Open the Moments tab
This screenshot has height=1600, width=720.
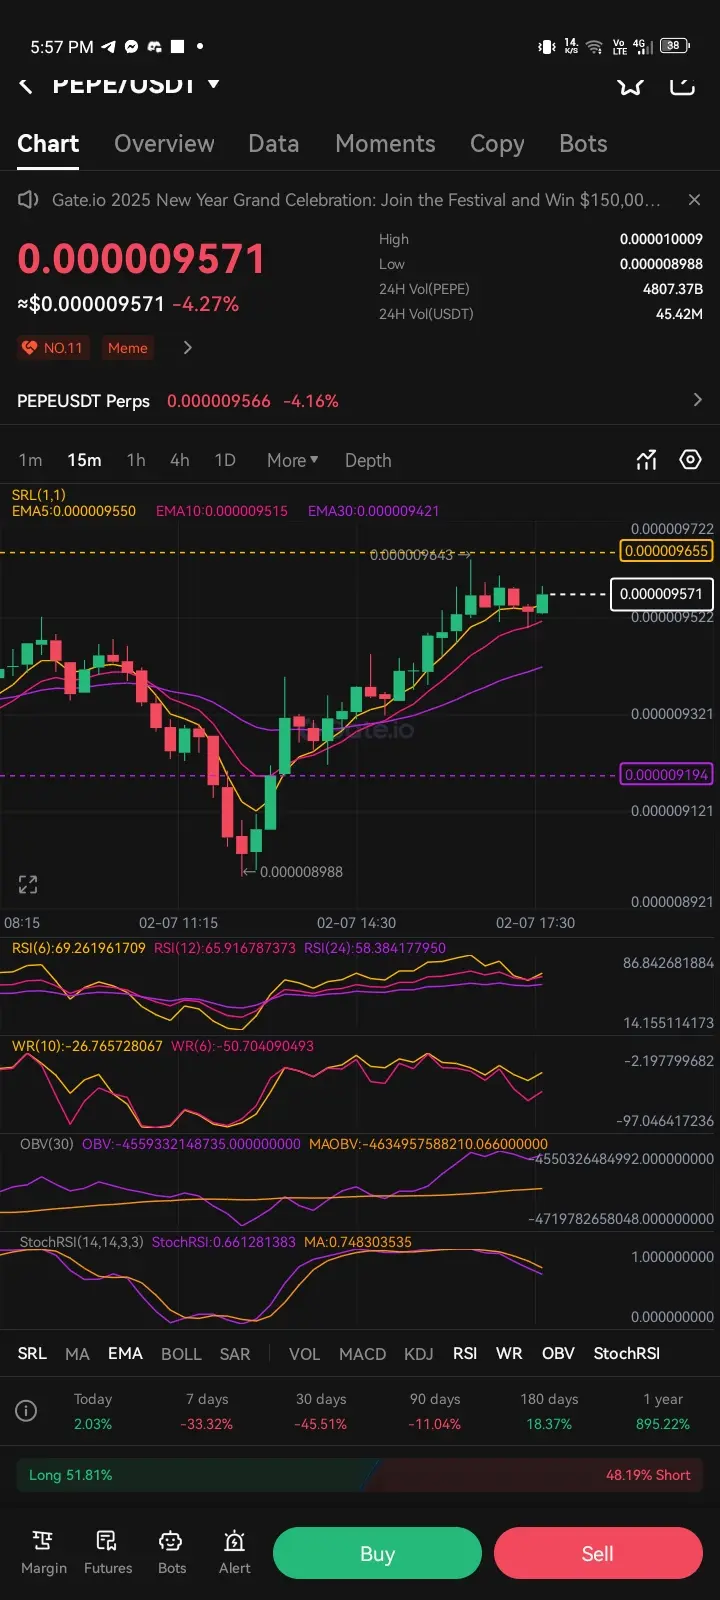point(385,144)
